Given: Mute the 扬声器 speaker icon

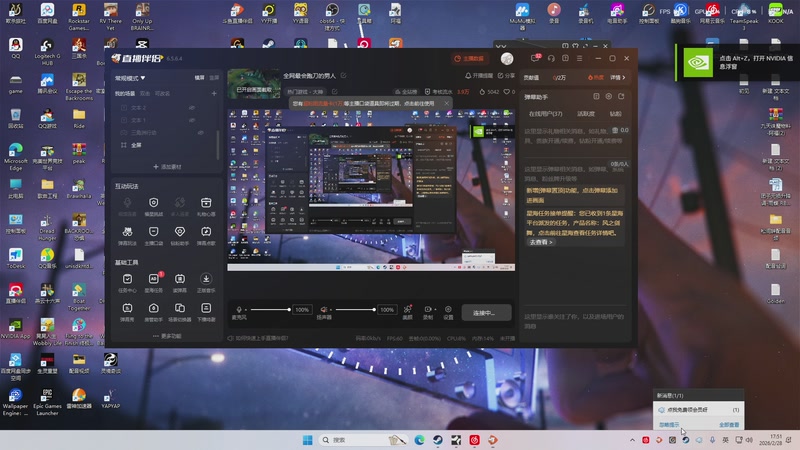Looking at the screenshot, I should point(323,309).
